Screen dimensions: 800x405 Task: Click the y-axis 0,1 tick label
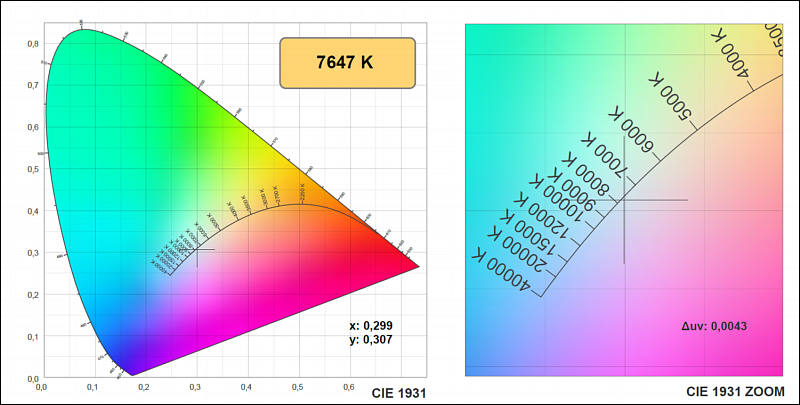tap(33, 337)
